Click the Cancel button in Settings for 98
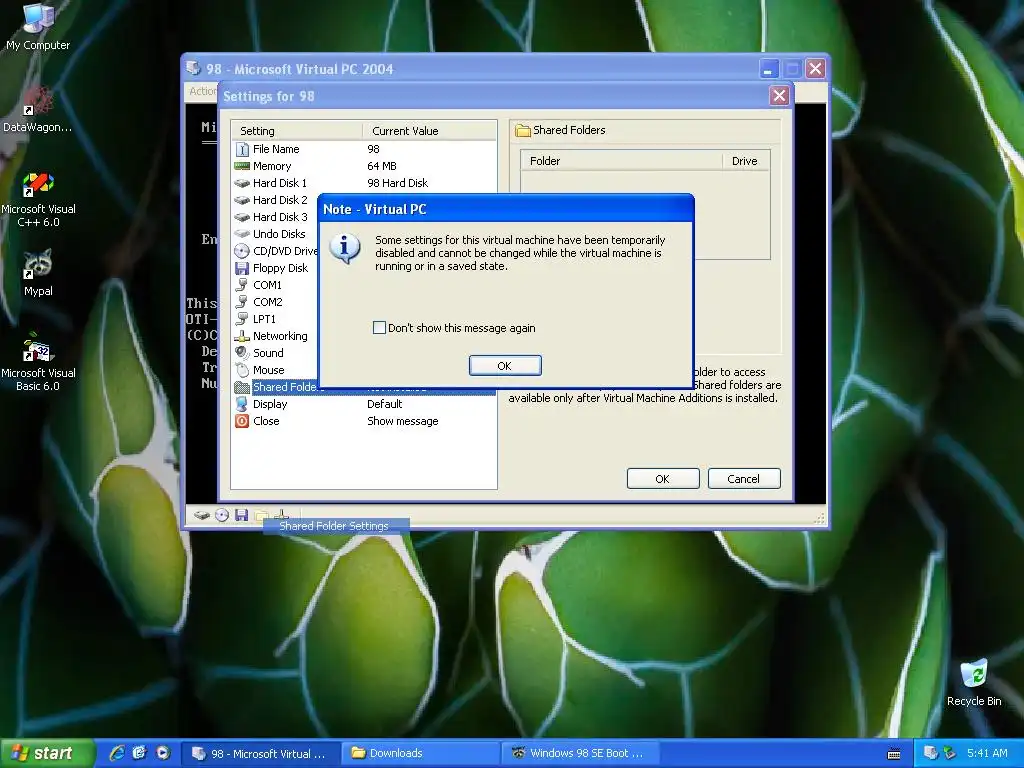Screen dimensions: 1024x768 (744, 479)
